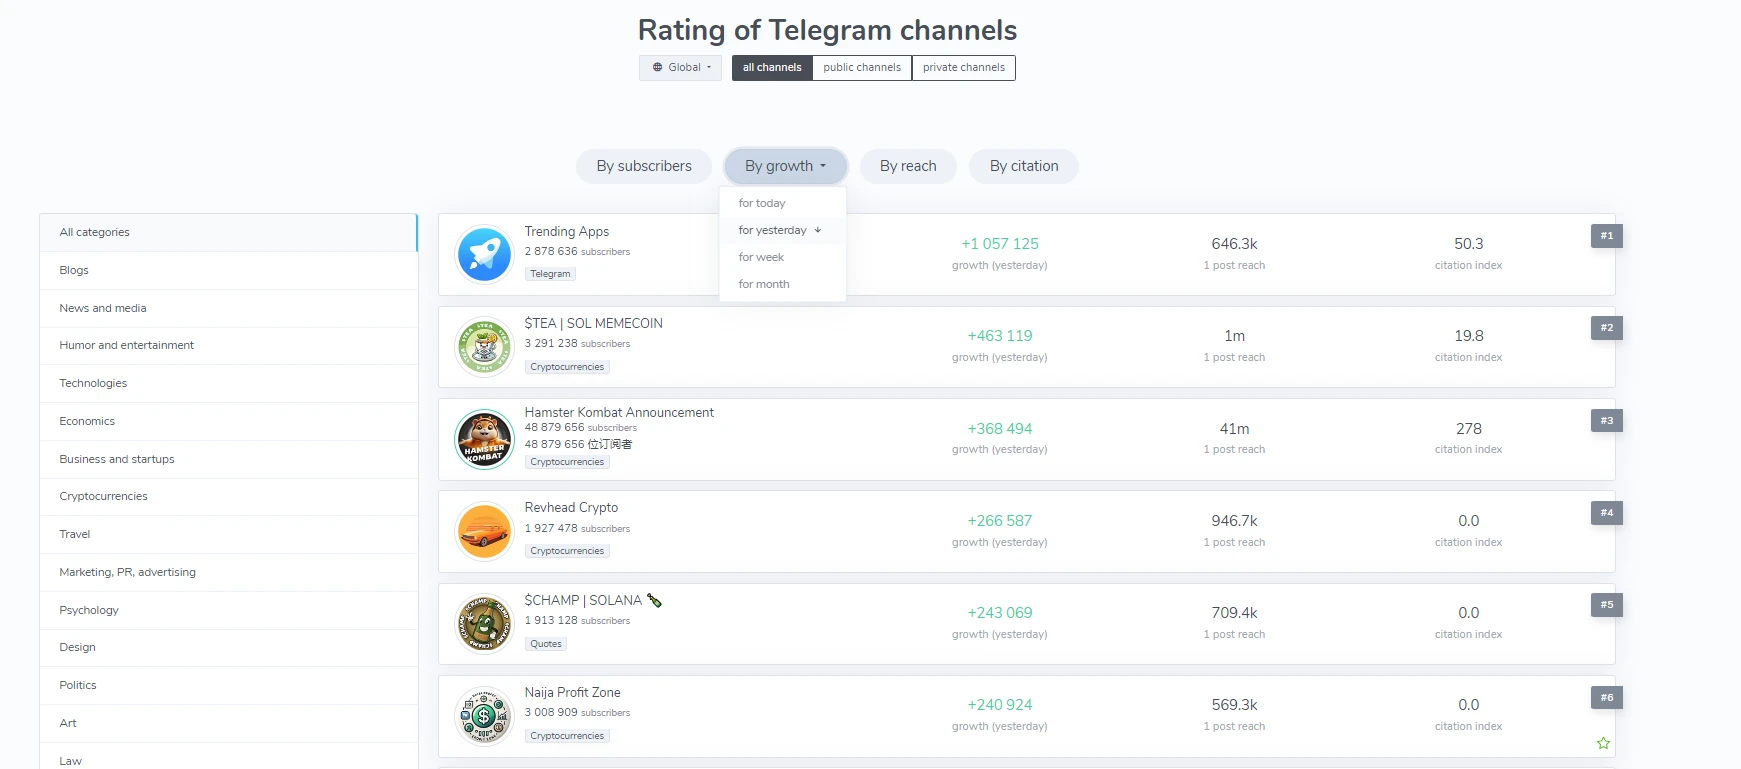Select the private channels filter
Screen dimensions: 1741x769
963,68
